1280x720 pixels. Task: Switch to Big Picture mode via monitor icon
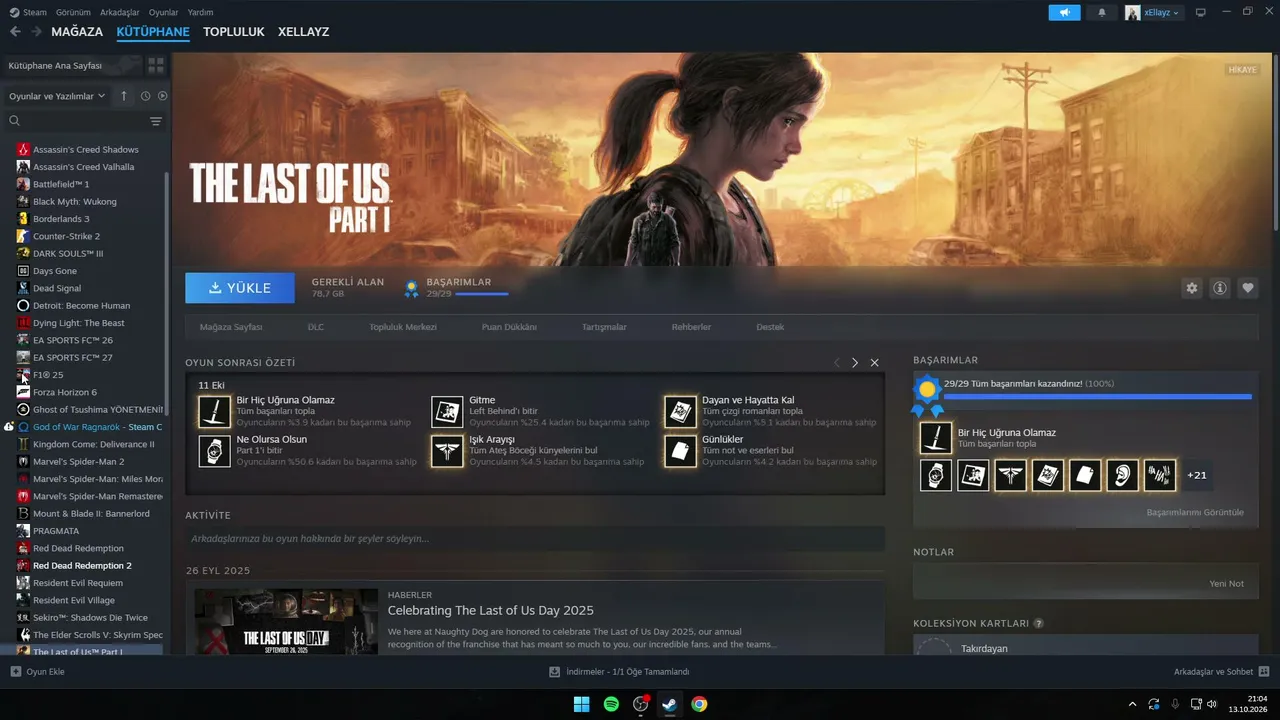coord(1201,12)
